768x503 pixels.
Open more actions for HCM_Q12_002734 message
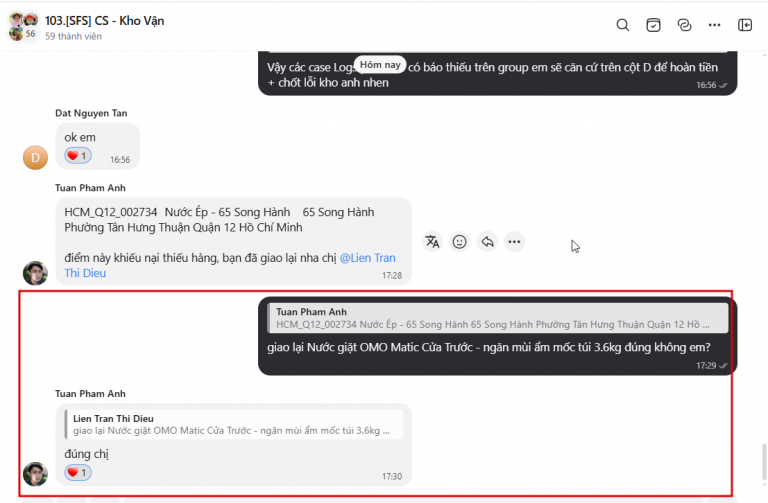[x=514, y=241]
